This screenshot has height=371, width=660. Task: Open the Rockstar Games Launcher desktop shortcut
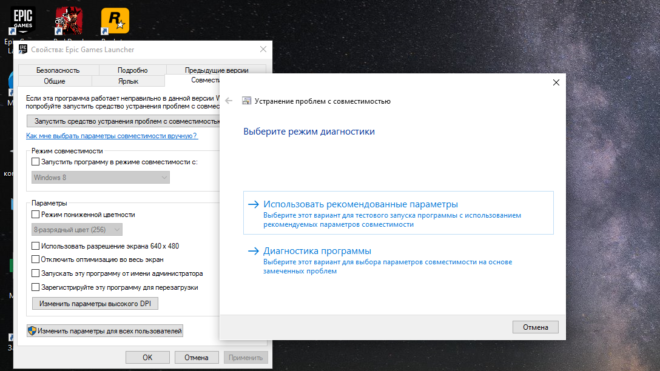point(115,21)
